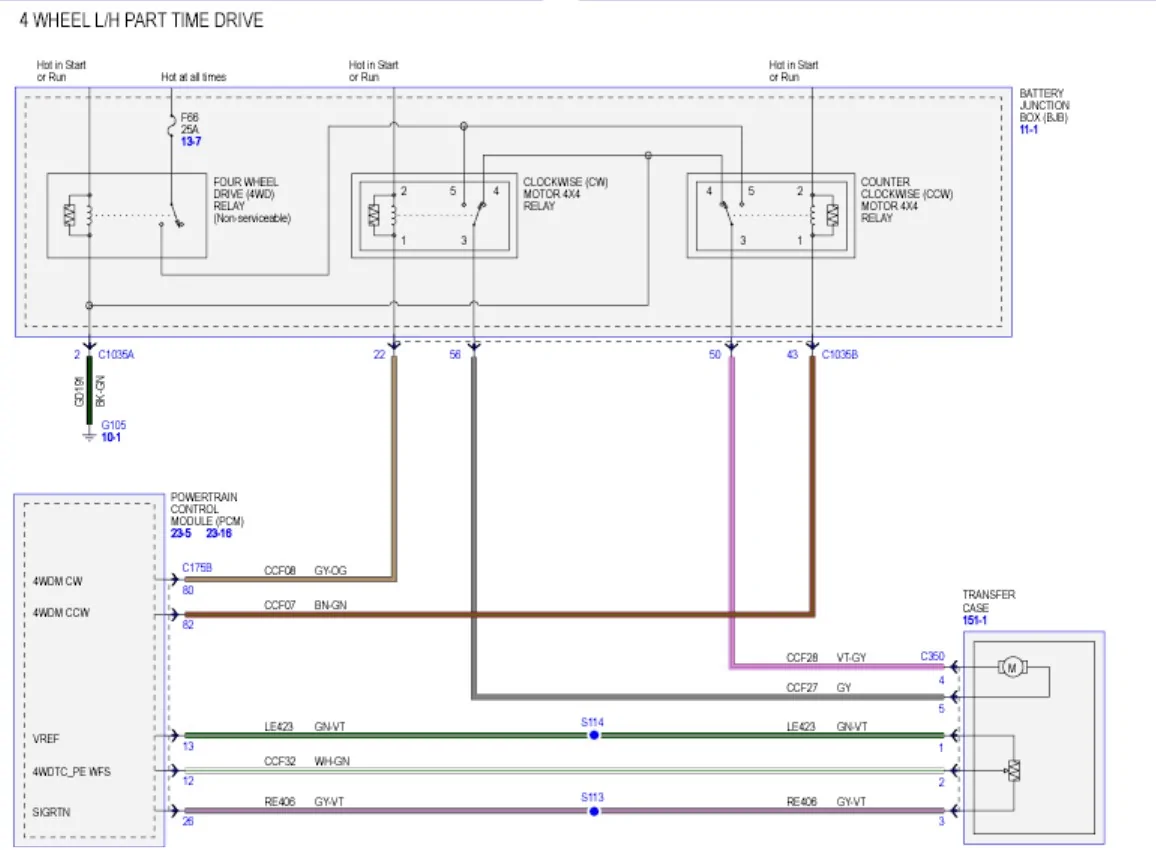This screenshot has height=850, width=1156.
Task: Click the 4WDM CCW pin label
Action: click(x=60, y=613)
